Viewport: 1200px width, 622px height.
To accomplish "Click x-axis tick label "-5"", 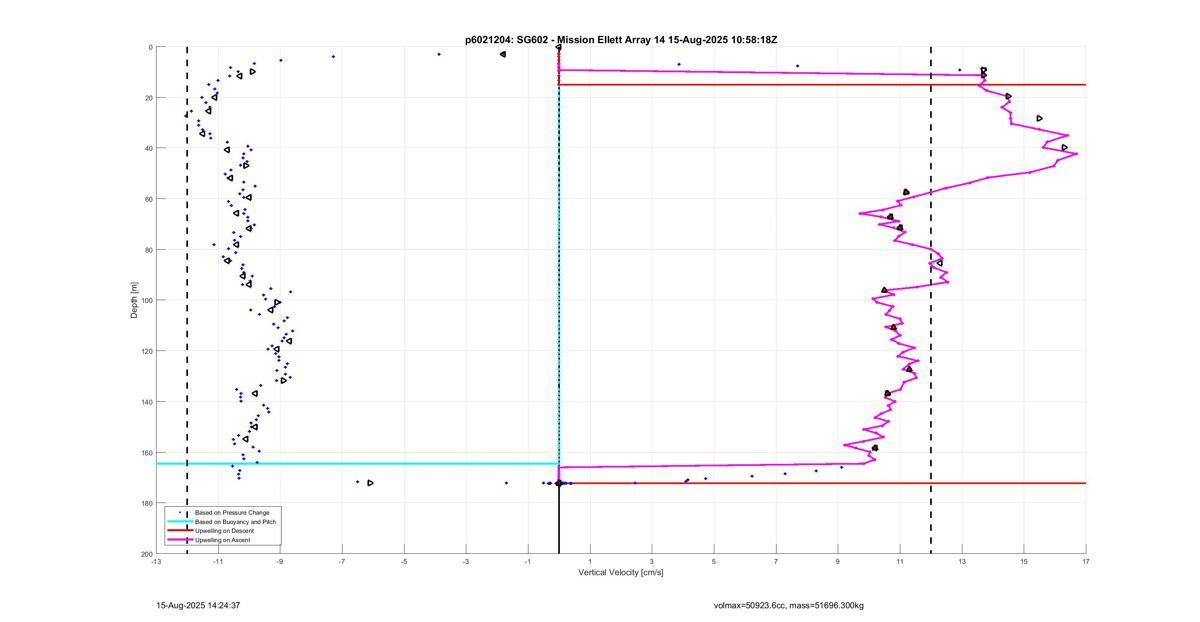I will [x=404, y=561].
